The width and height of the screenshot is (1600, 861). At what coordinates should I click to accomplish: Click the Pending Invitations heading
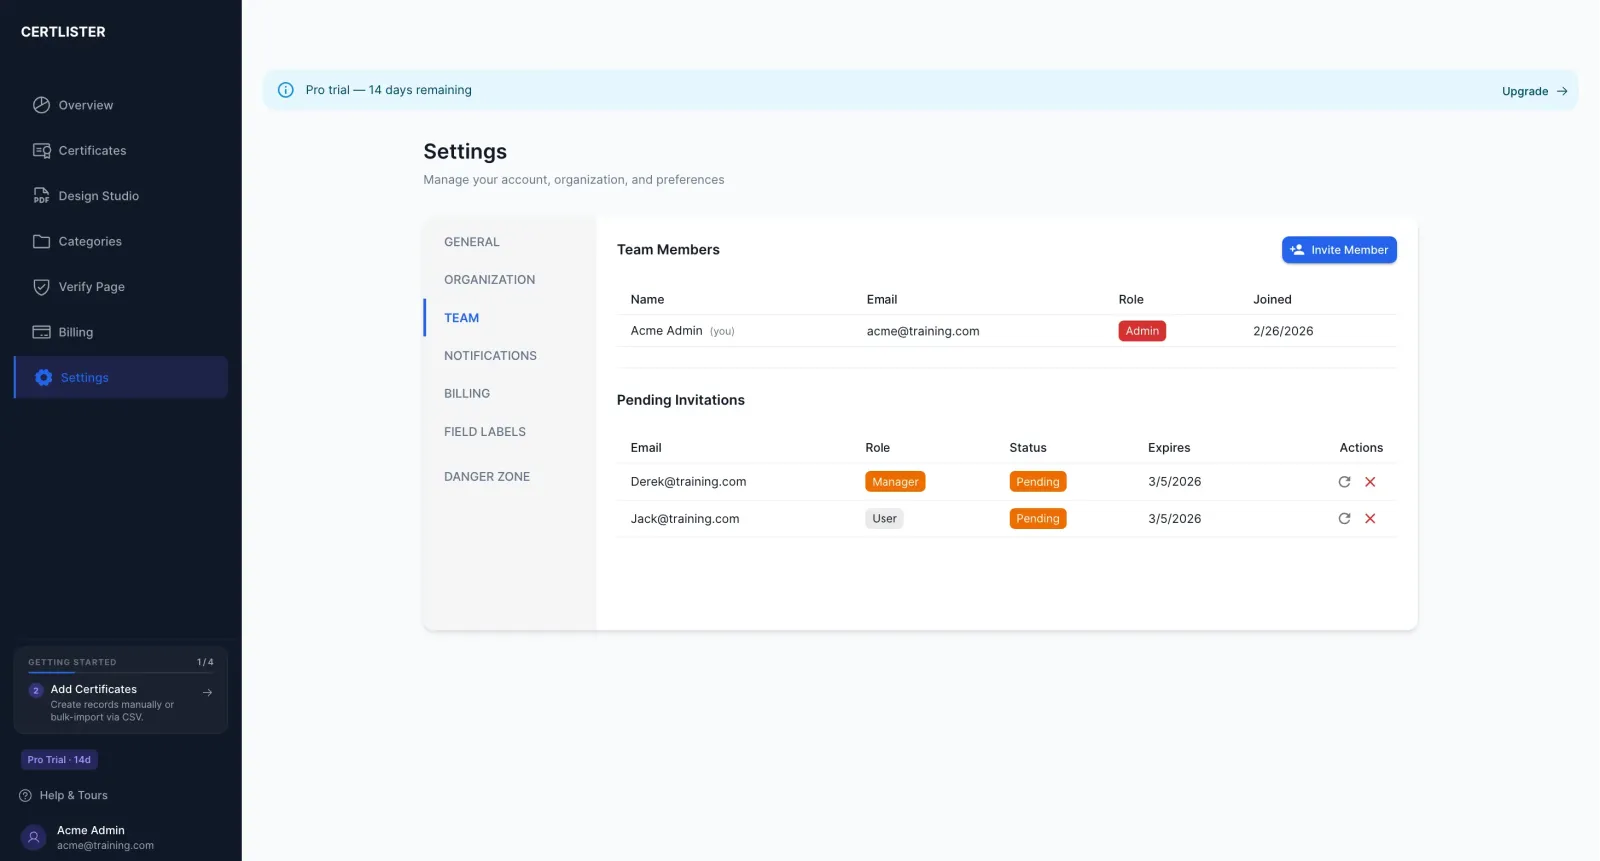tap(681, 400)
